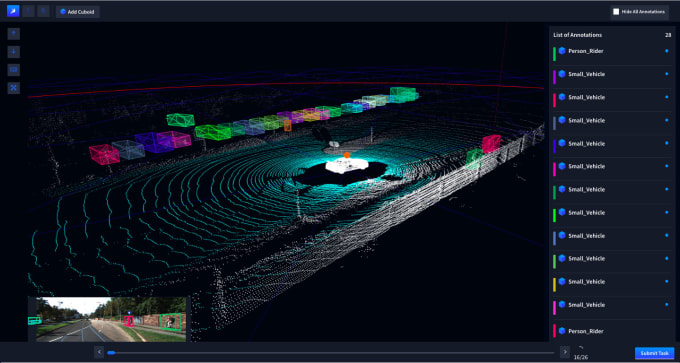Click the frame timeline slider handle
Screen dimensions: 680x363
[111, 353]
